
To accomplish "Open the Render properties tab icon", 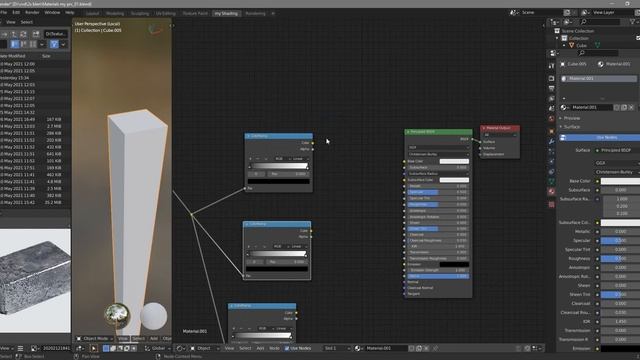I will tap(551, 78).
